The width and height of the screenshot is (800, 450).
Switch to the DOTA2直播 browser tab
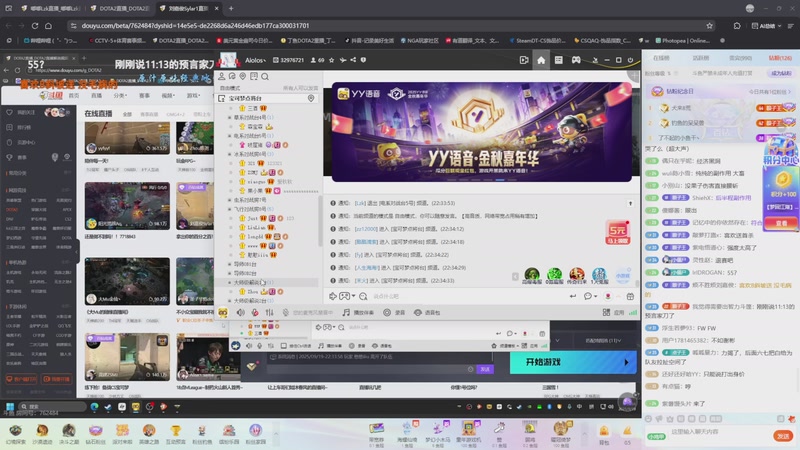tap(119, 8)
